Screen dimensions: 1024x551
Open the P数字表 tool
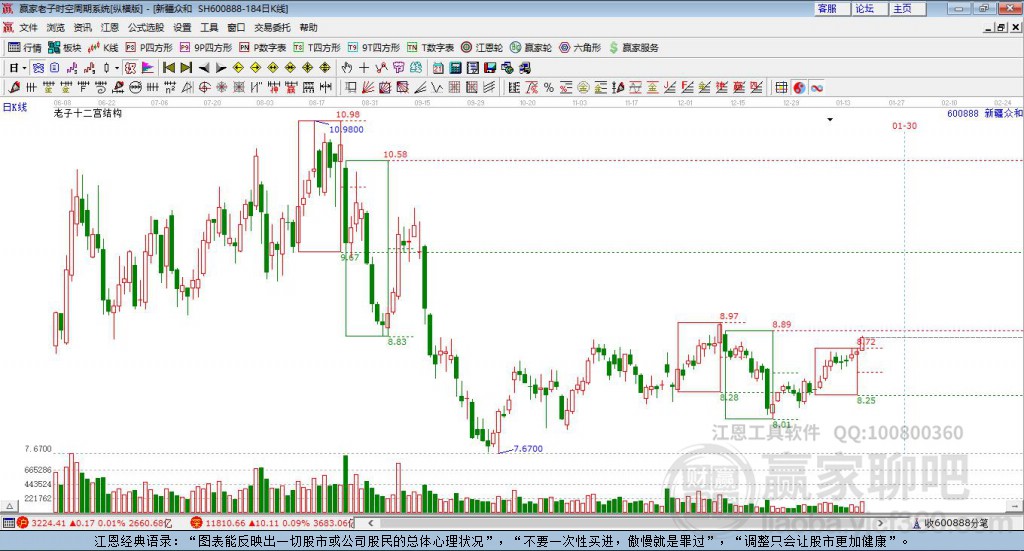[x=263, y=48]
